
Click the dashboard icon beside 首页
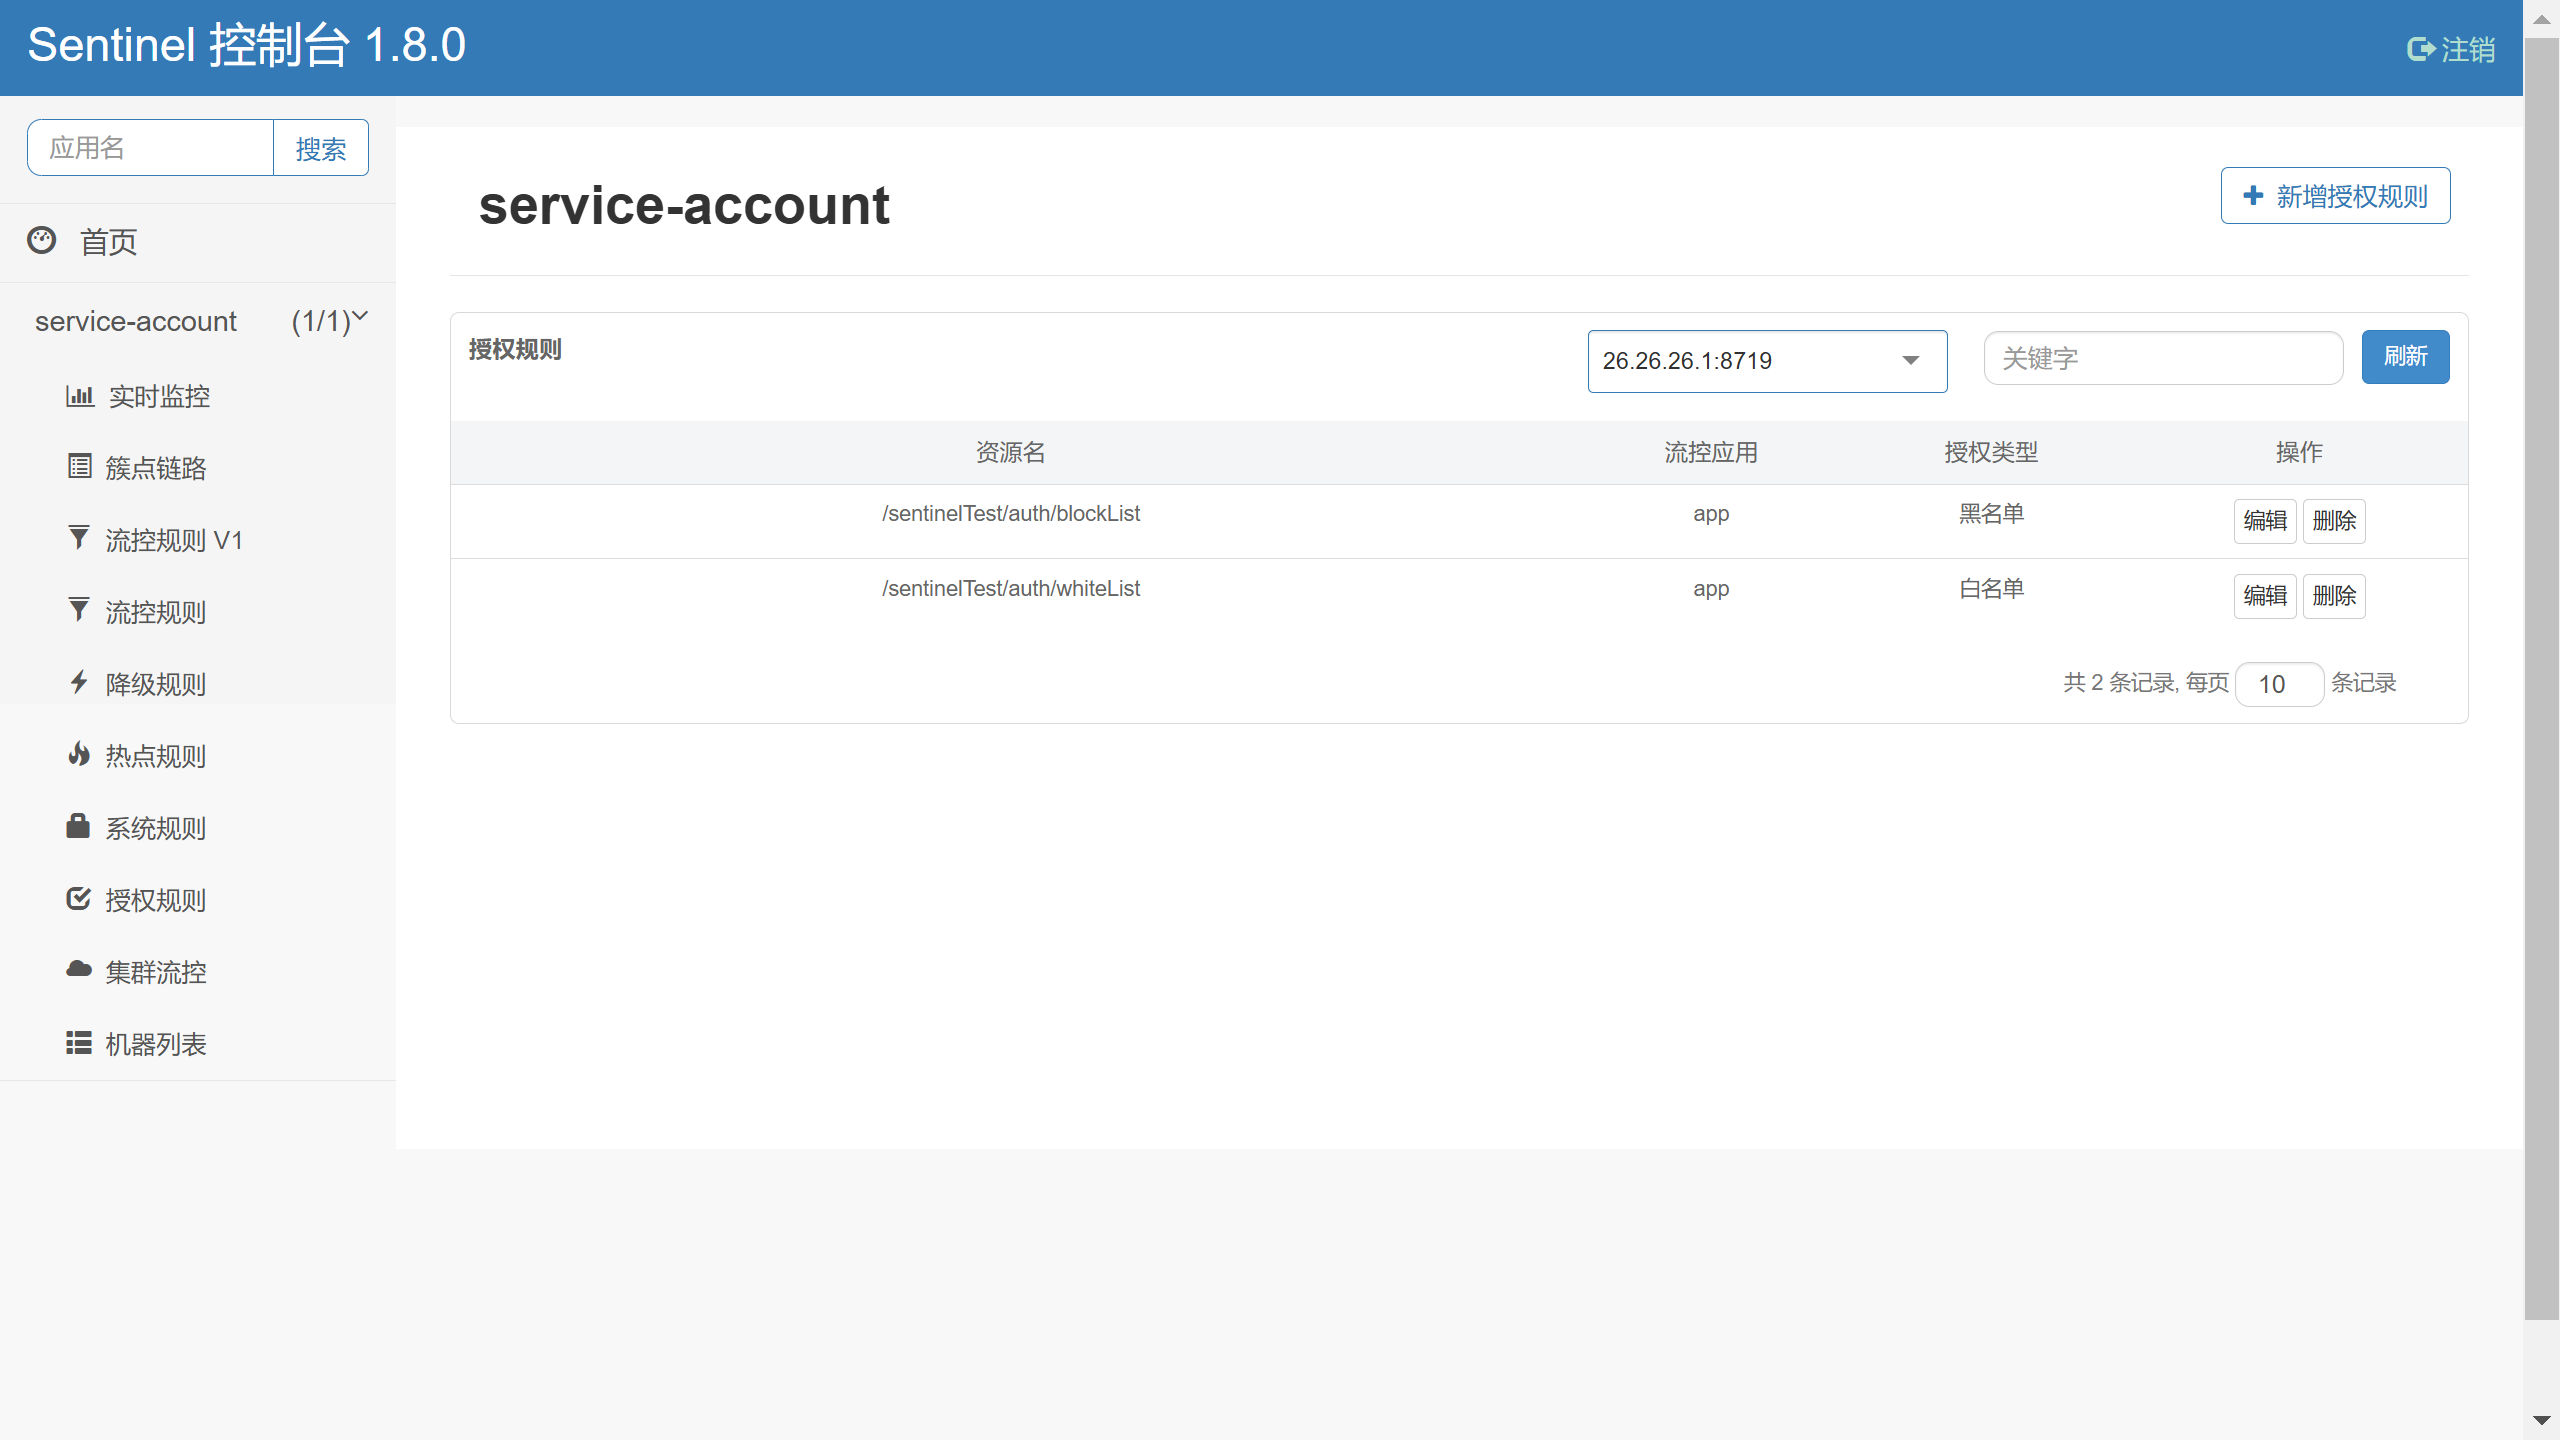coord(42,240)
